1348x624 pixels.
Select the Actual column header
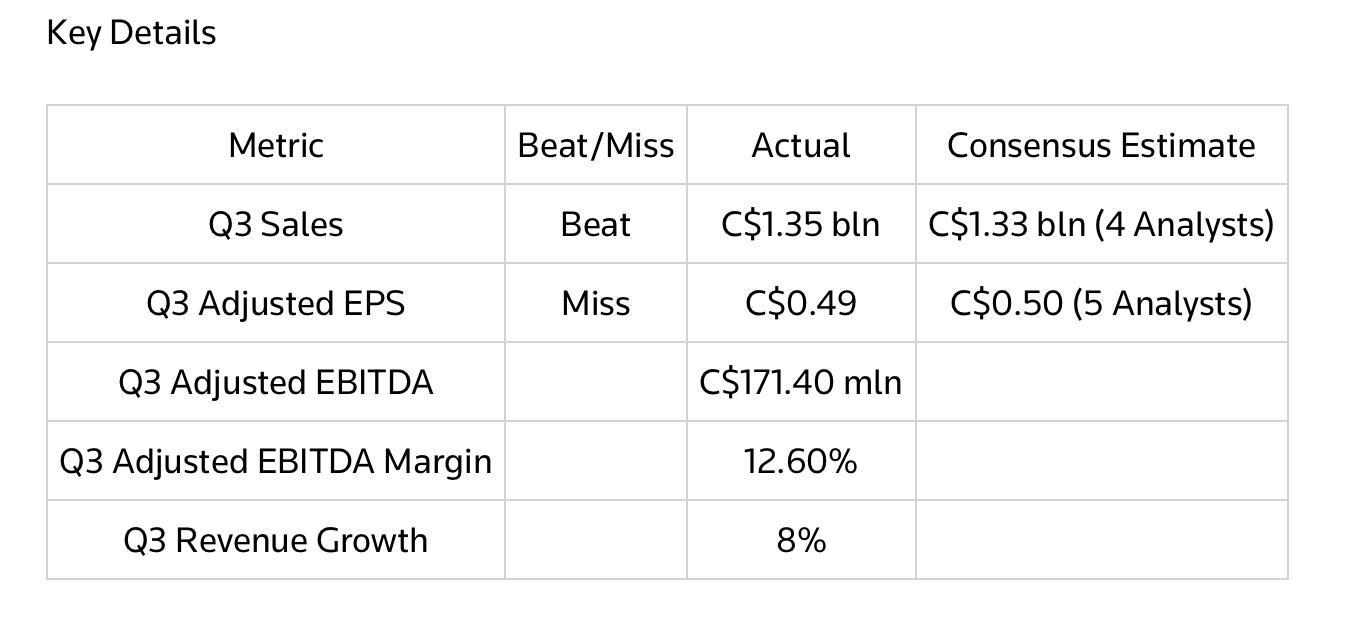click(801, 146)
